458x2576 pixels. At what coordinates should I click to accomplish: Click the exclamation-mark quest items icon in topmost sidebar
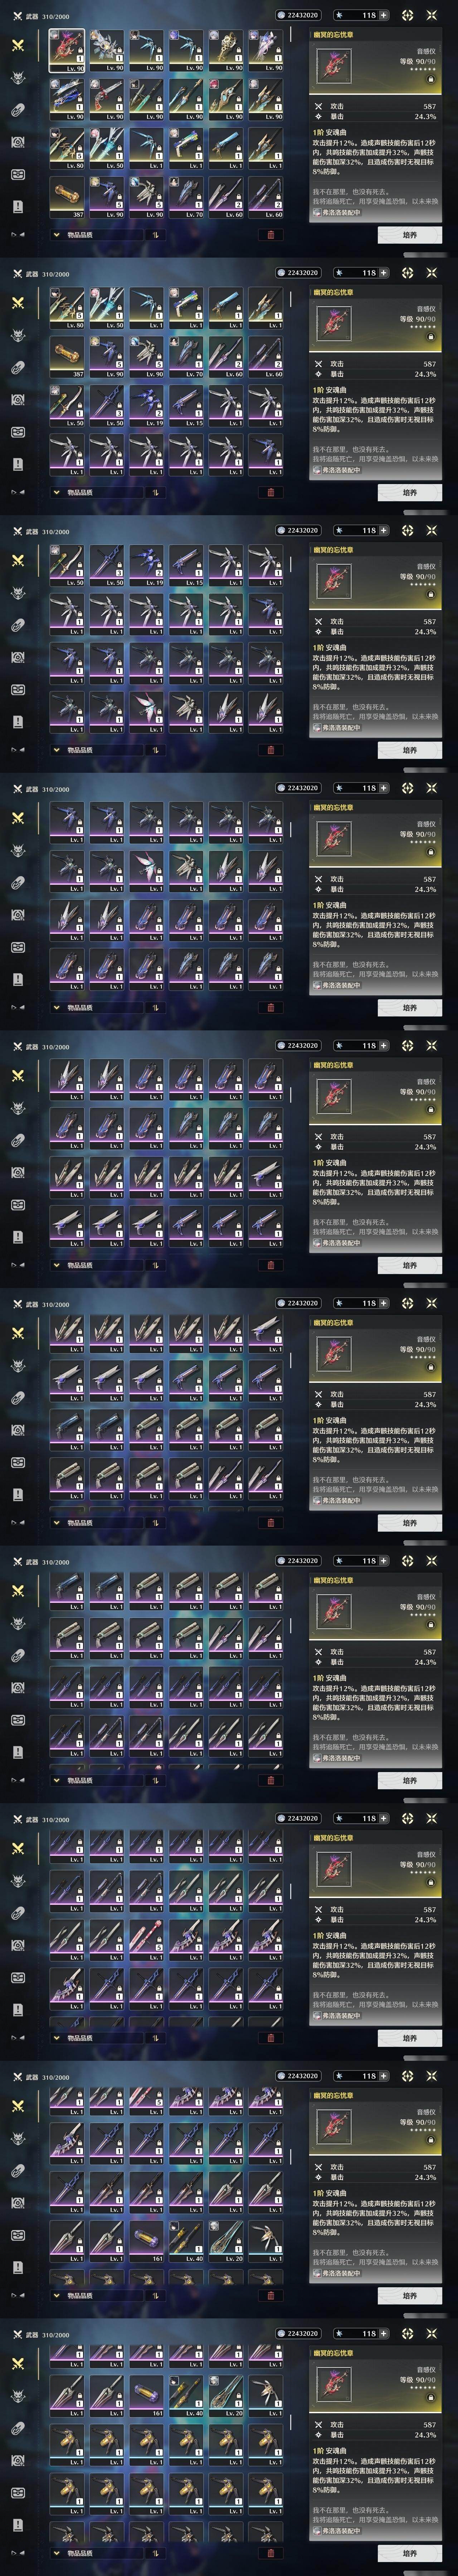(x=18, y=206)
